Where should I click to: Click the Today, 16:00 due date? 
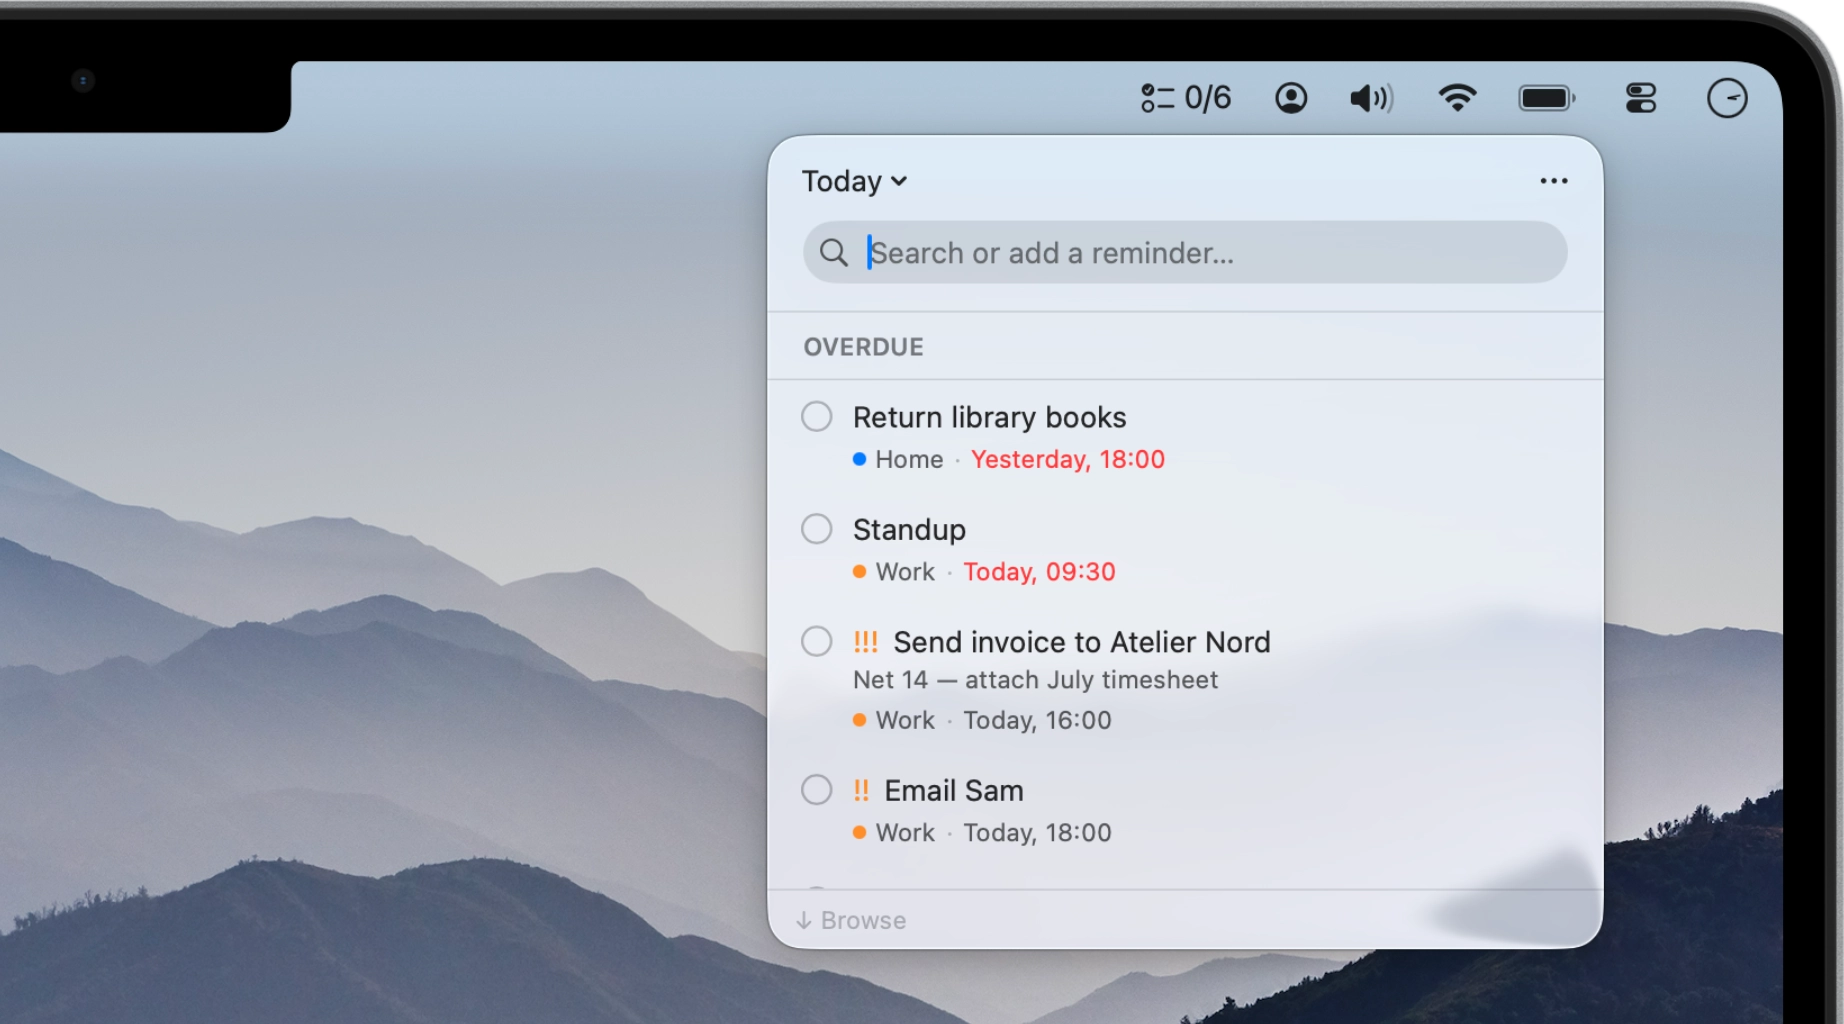(x=1037, y=720)
